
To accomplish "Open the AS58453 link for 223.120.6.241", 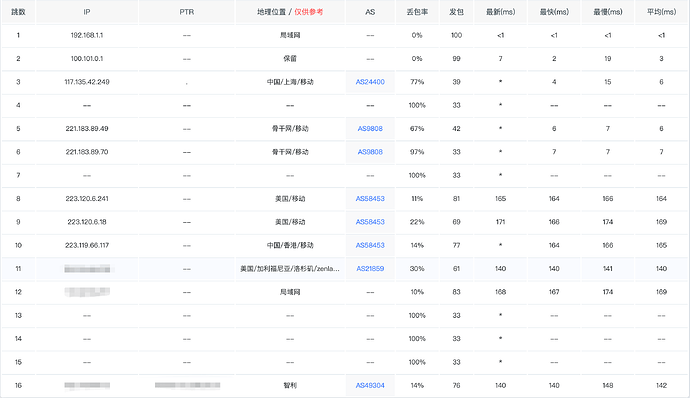I will (370, 199).
